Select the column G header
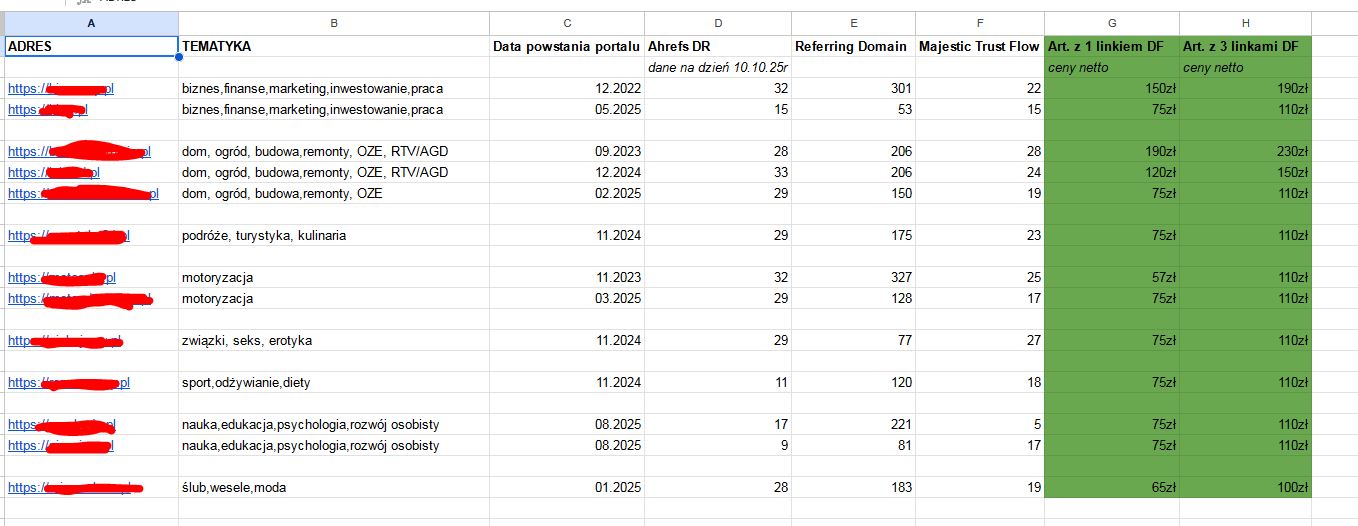This screenshot has height=526, width=1358. [1111, 23]
